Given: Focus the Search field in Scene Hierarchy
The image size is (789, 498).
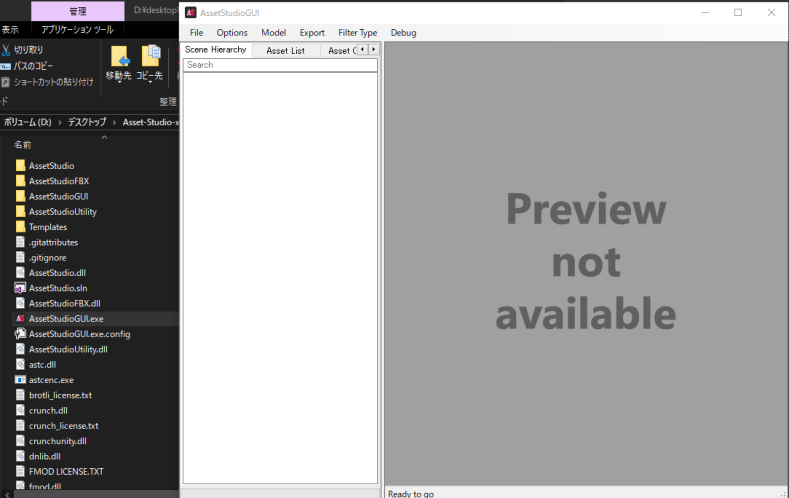Looking at the screenshot, I should (x=280, y=65).
